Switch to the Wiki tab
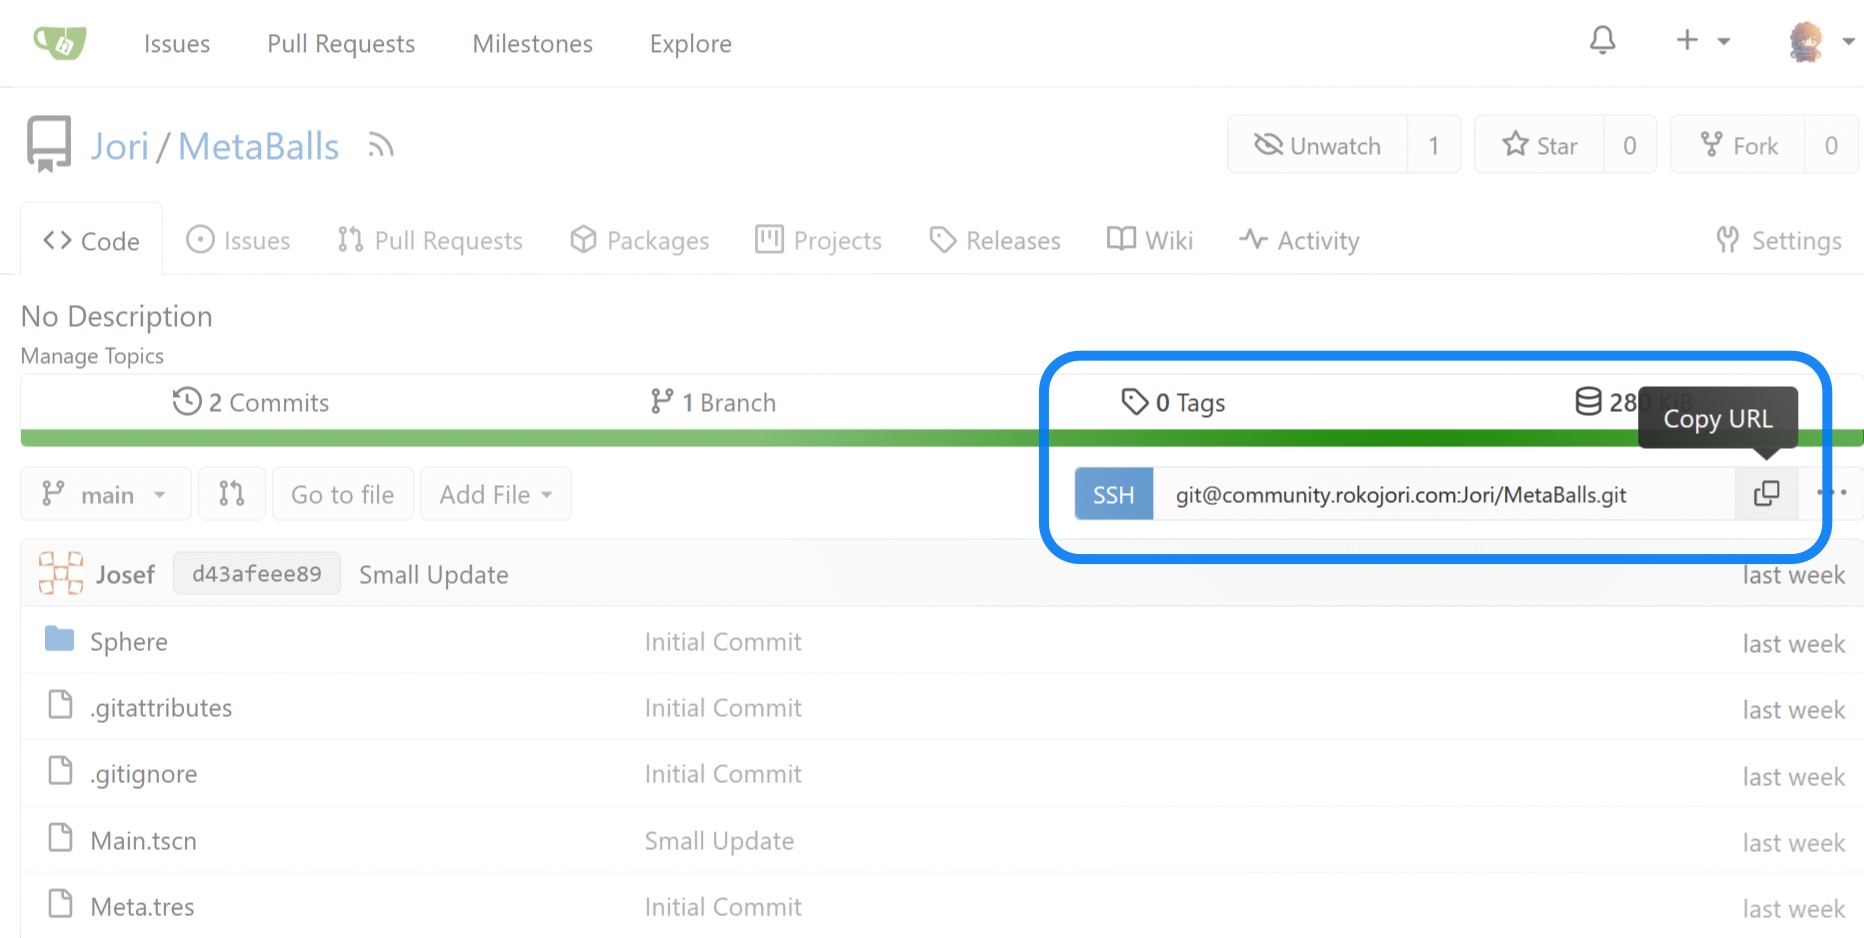This screenshot has height=938, width=1864. (x=1150, y=241)
